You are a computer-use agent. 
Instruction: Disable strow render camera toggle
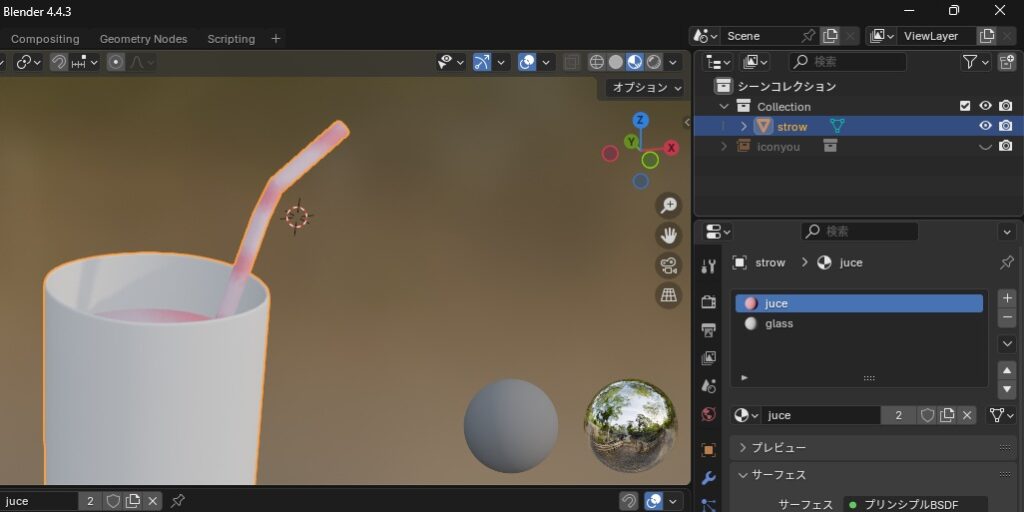click(1006, 126)
